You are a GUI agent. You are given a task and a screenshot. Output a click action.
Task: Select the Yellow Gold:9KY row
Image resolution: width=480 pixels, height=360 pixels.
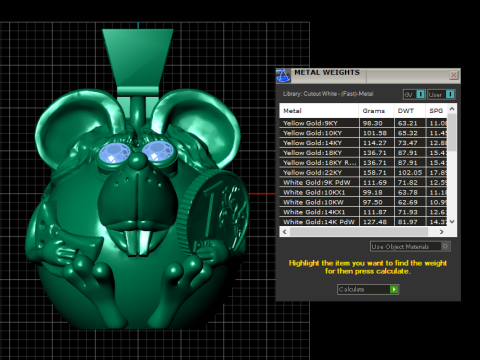click(x=363, y=123)
